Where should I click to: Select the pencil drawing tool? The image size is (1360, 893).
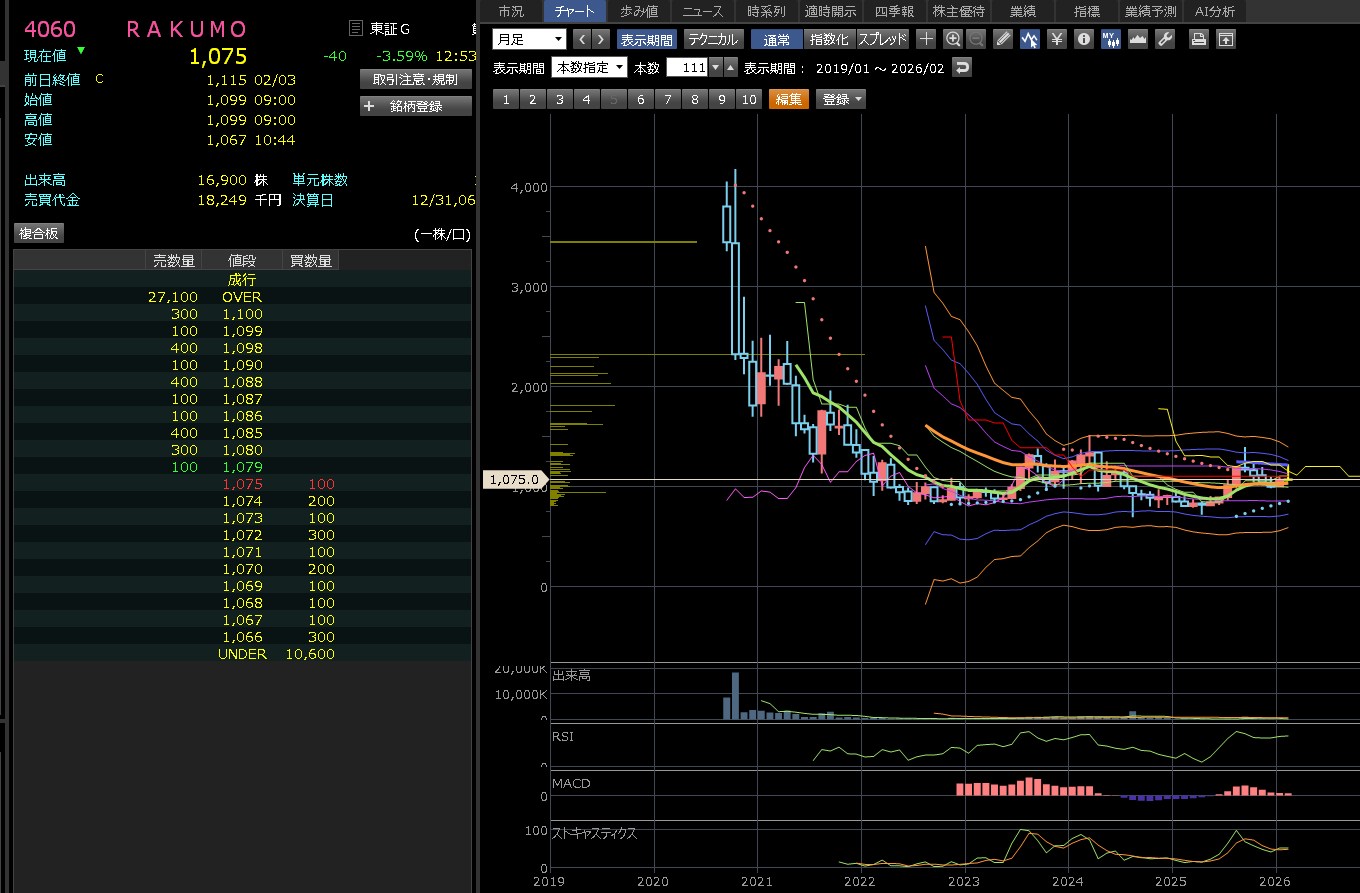tap(1005, 39)
